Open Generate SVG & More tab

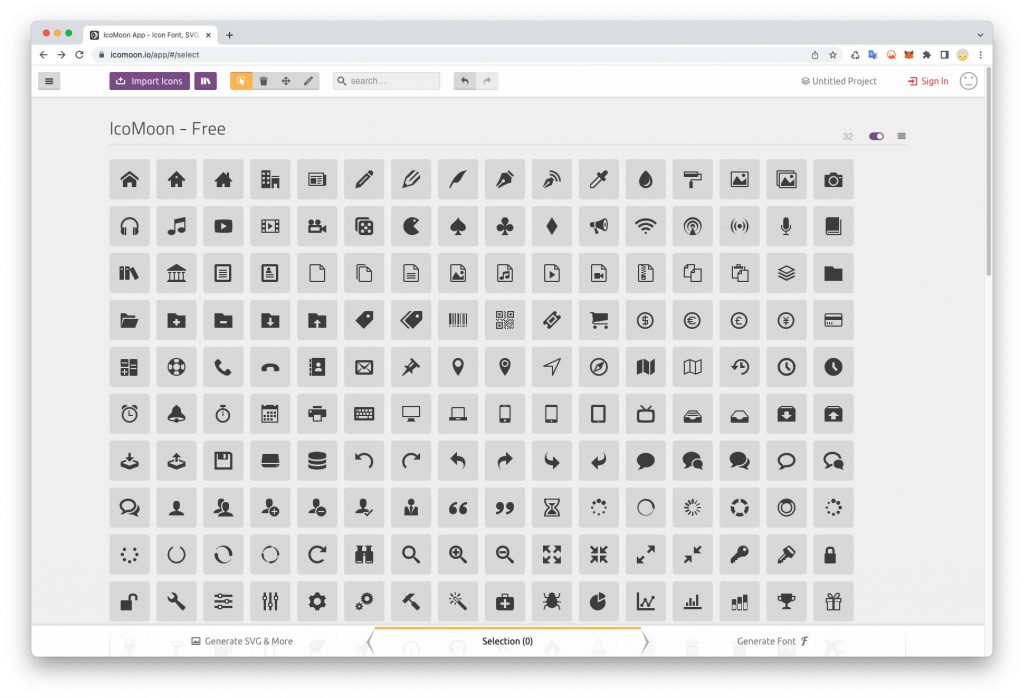click(242, 641)
